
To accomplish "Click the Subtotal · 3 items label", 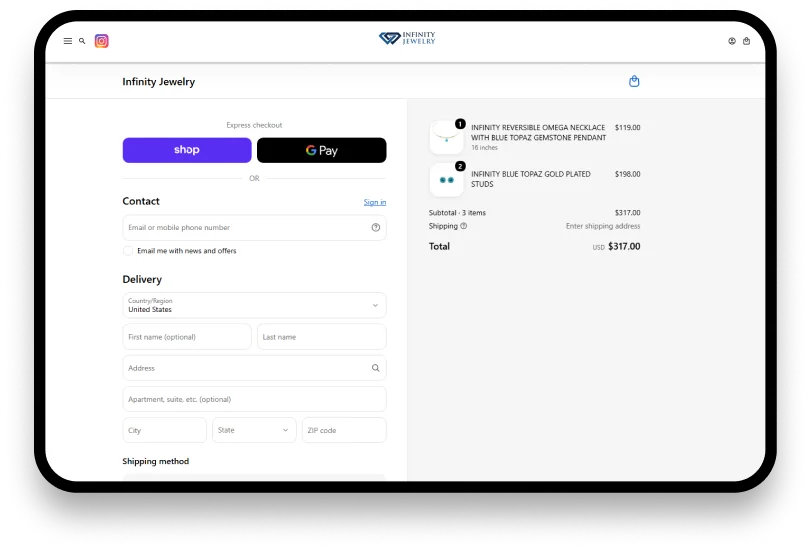I will [x=457, y=213].
